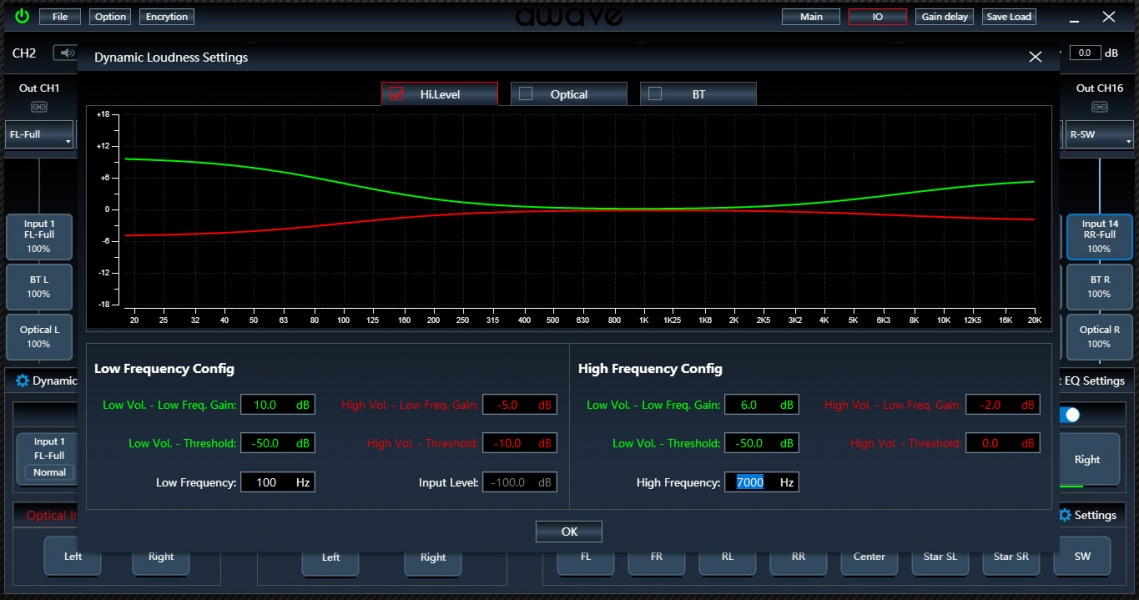Click the Star SL output button
The image size is (1139, 600).
940,556
